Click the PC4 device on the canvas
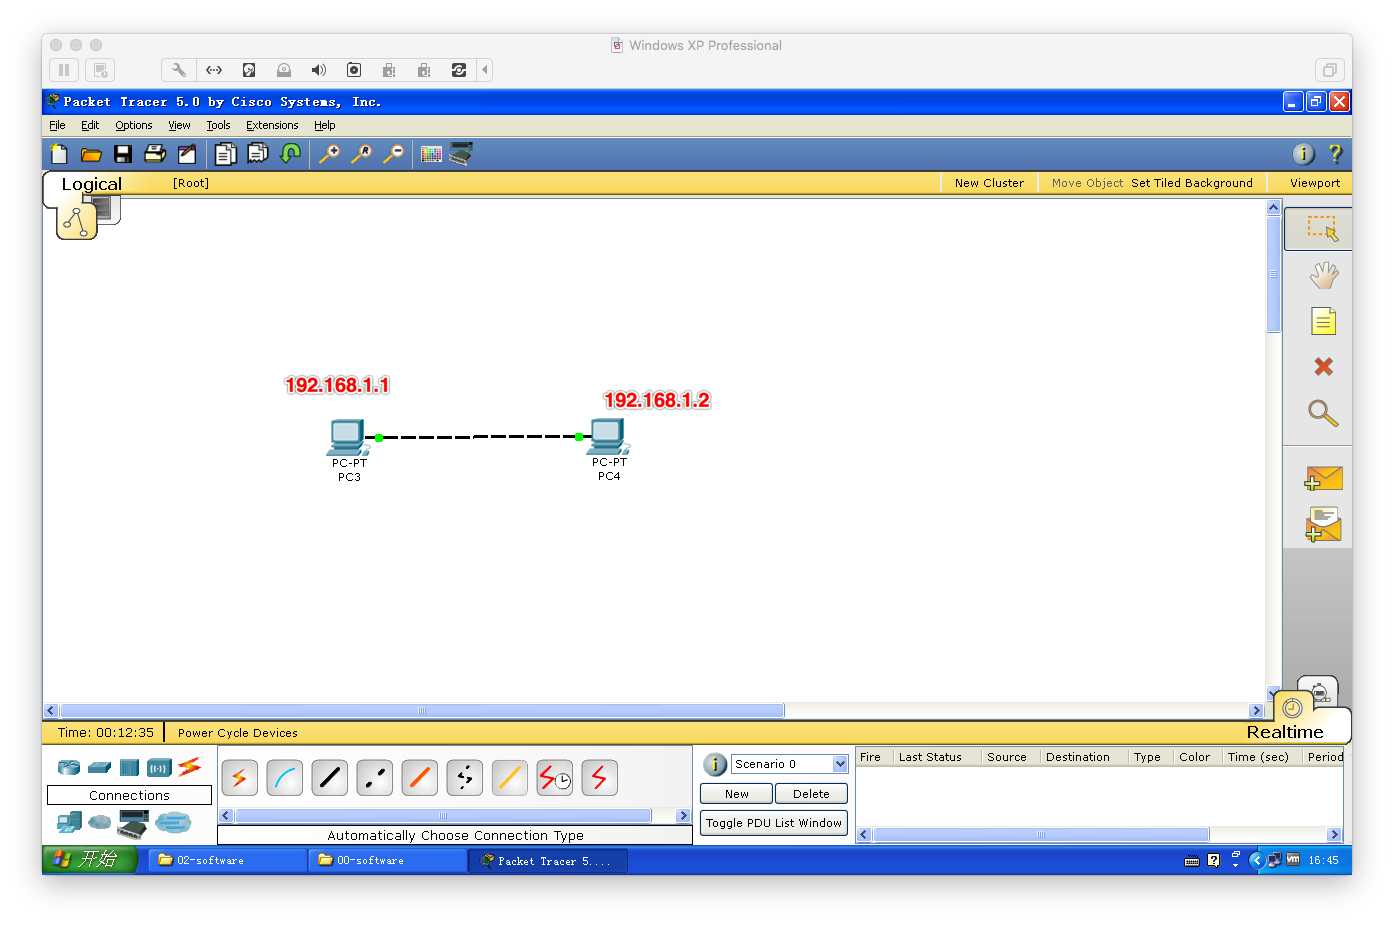The width and height of the screenshot is (1394, 925). coord(608,437)
